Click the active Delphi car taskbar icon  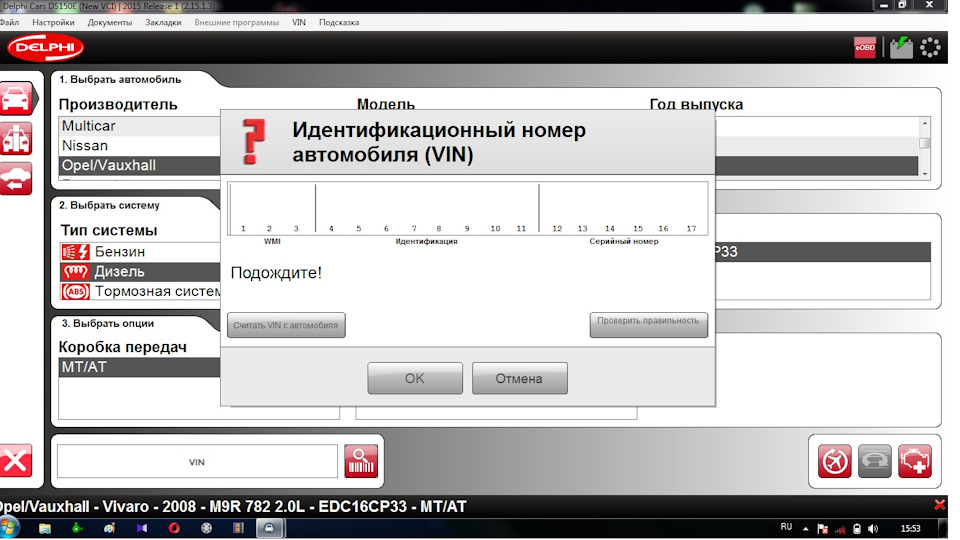click(269, 528)
